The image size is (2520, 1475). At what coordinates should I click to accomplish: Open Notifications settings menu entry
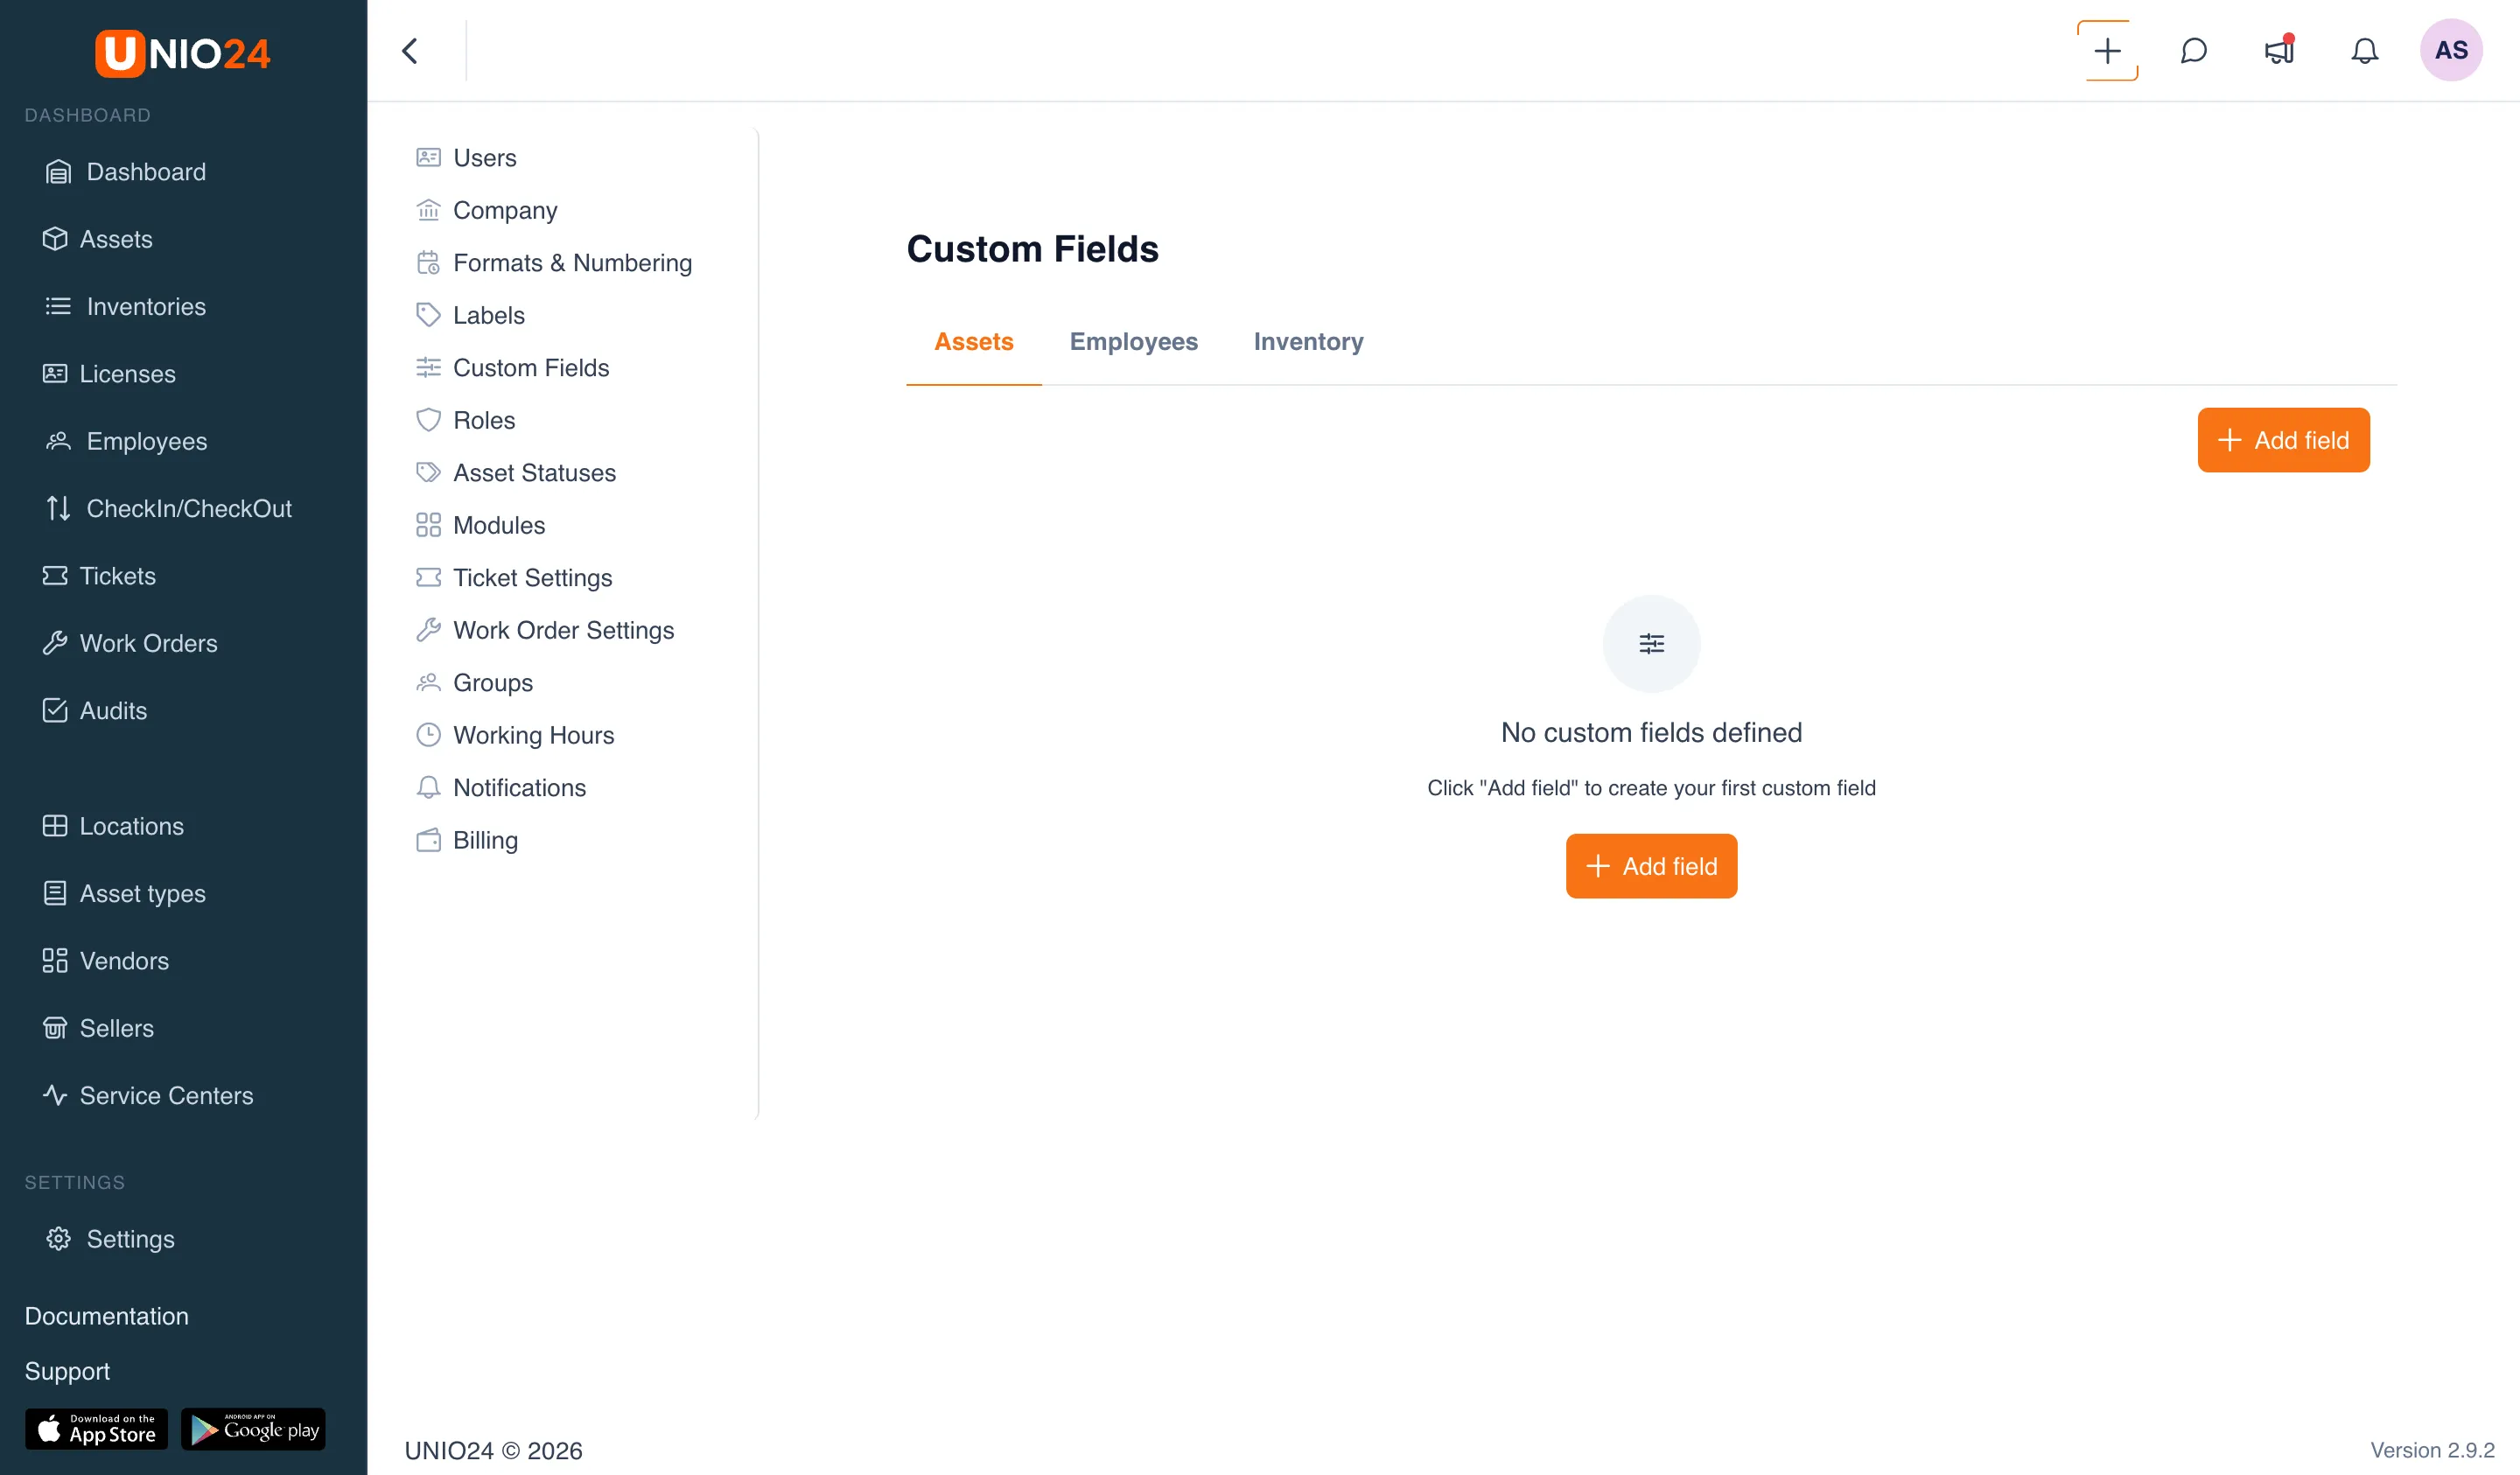pyautogui.click(x=500, y=788)
